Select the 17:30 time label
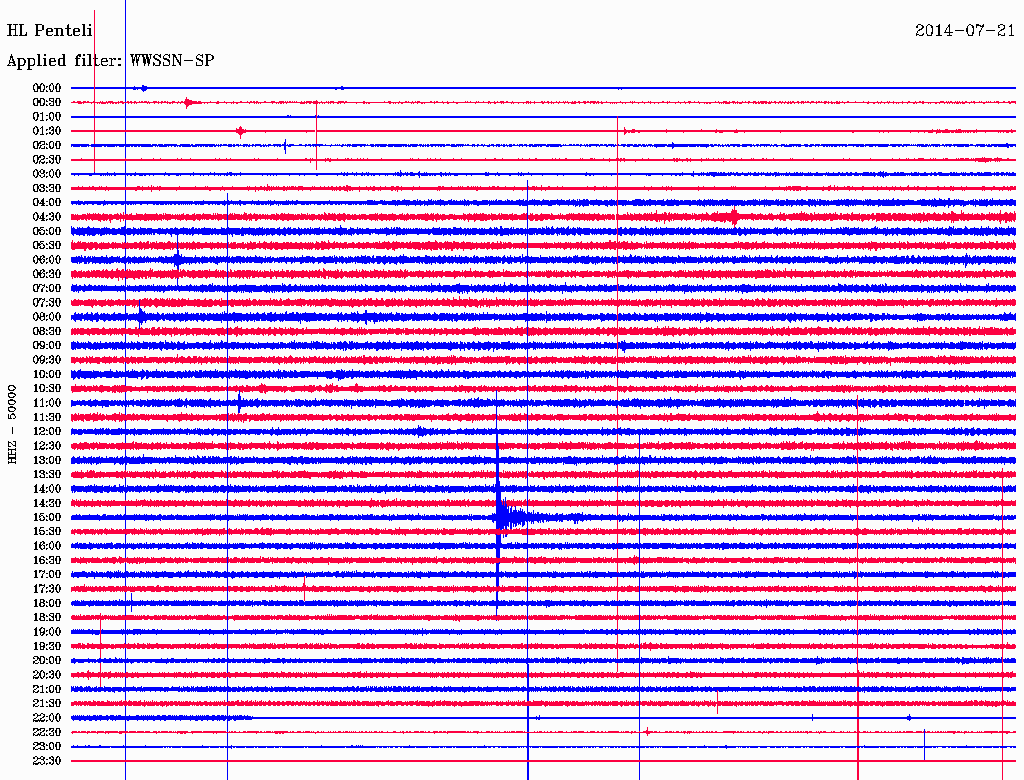The width and height of the screenshot is (1024, 780). pos(46,589)
